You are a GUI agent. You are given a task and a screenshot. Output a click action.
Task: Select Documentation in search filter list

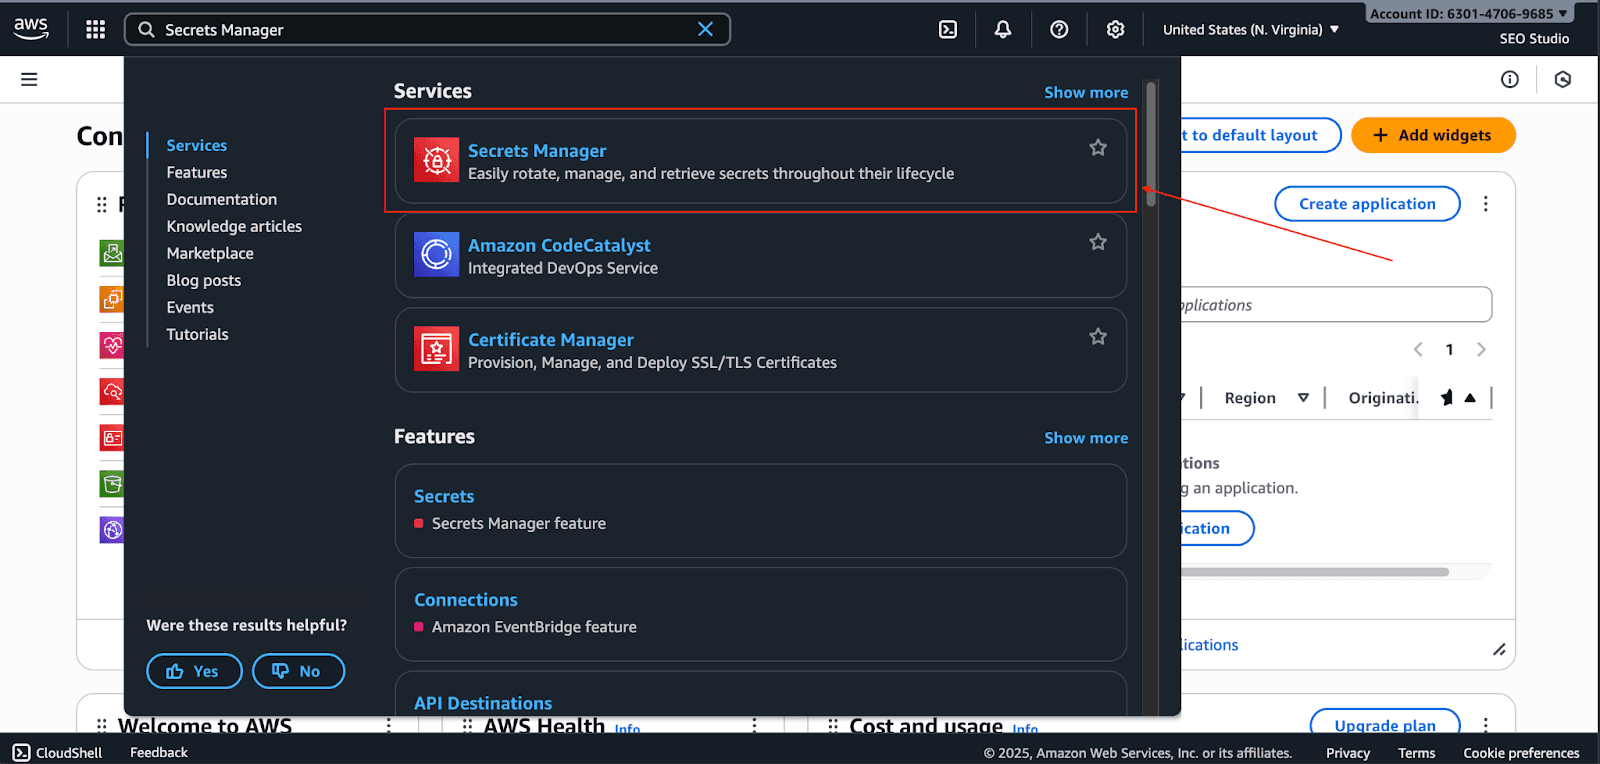[221, 199]
